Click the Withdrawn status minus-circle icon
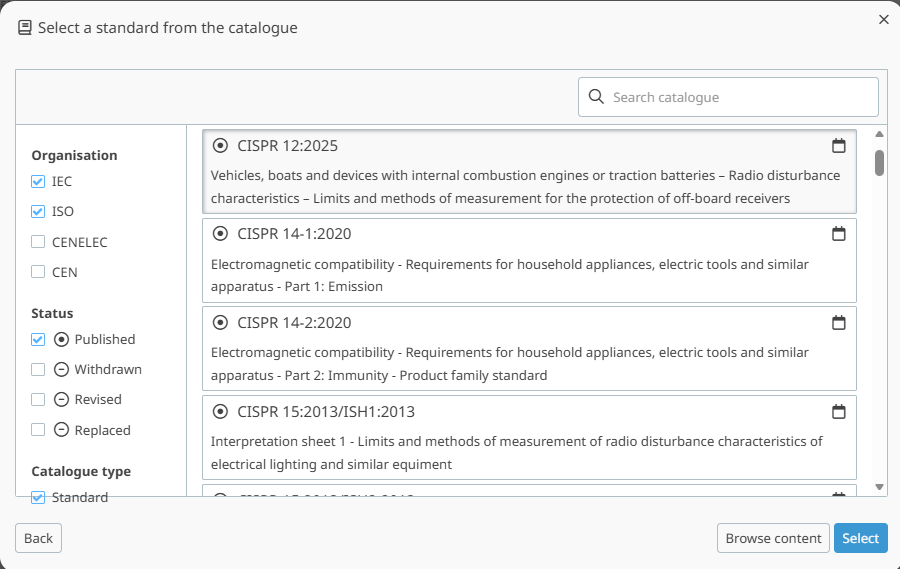 (x=61, y=369)
